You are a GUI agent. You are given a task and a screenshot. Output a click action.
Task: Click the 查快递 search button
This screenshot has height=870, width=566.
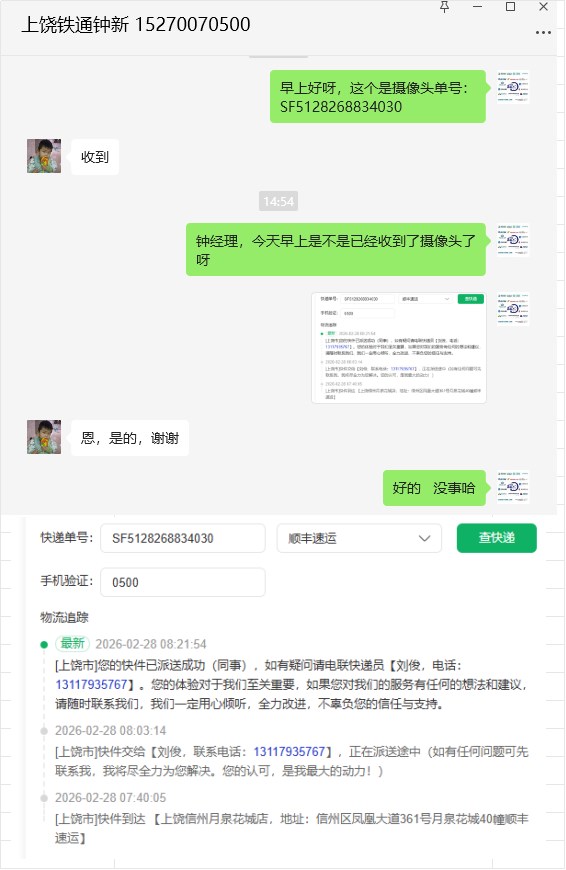[x=497, y=538]
